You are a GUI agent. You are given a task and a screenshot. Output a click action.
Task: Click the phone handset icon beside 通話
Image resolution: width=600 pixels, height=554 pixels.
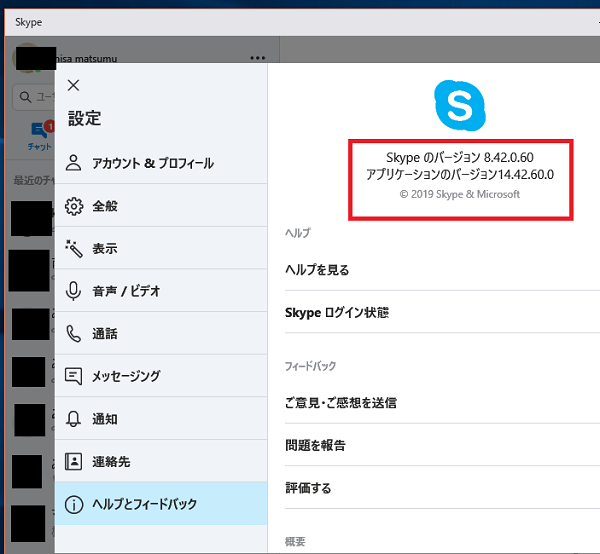[73, 334]
